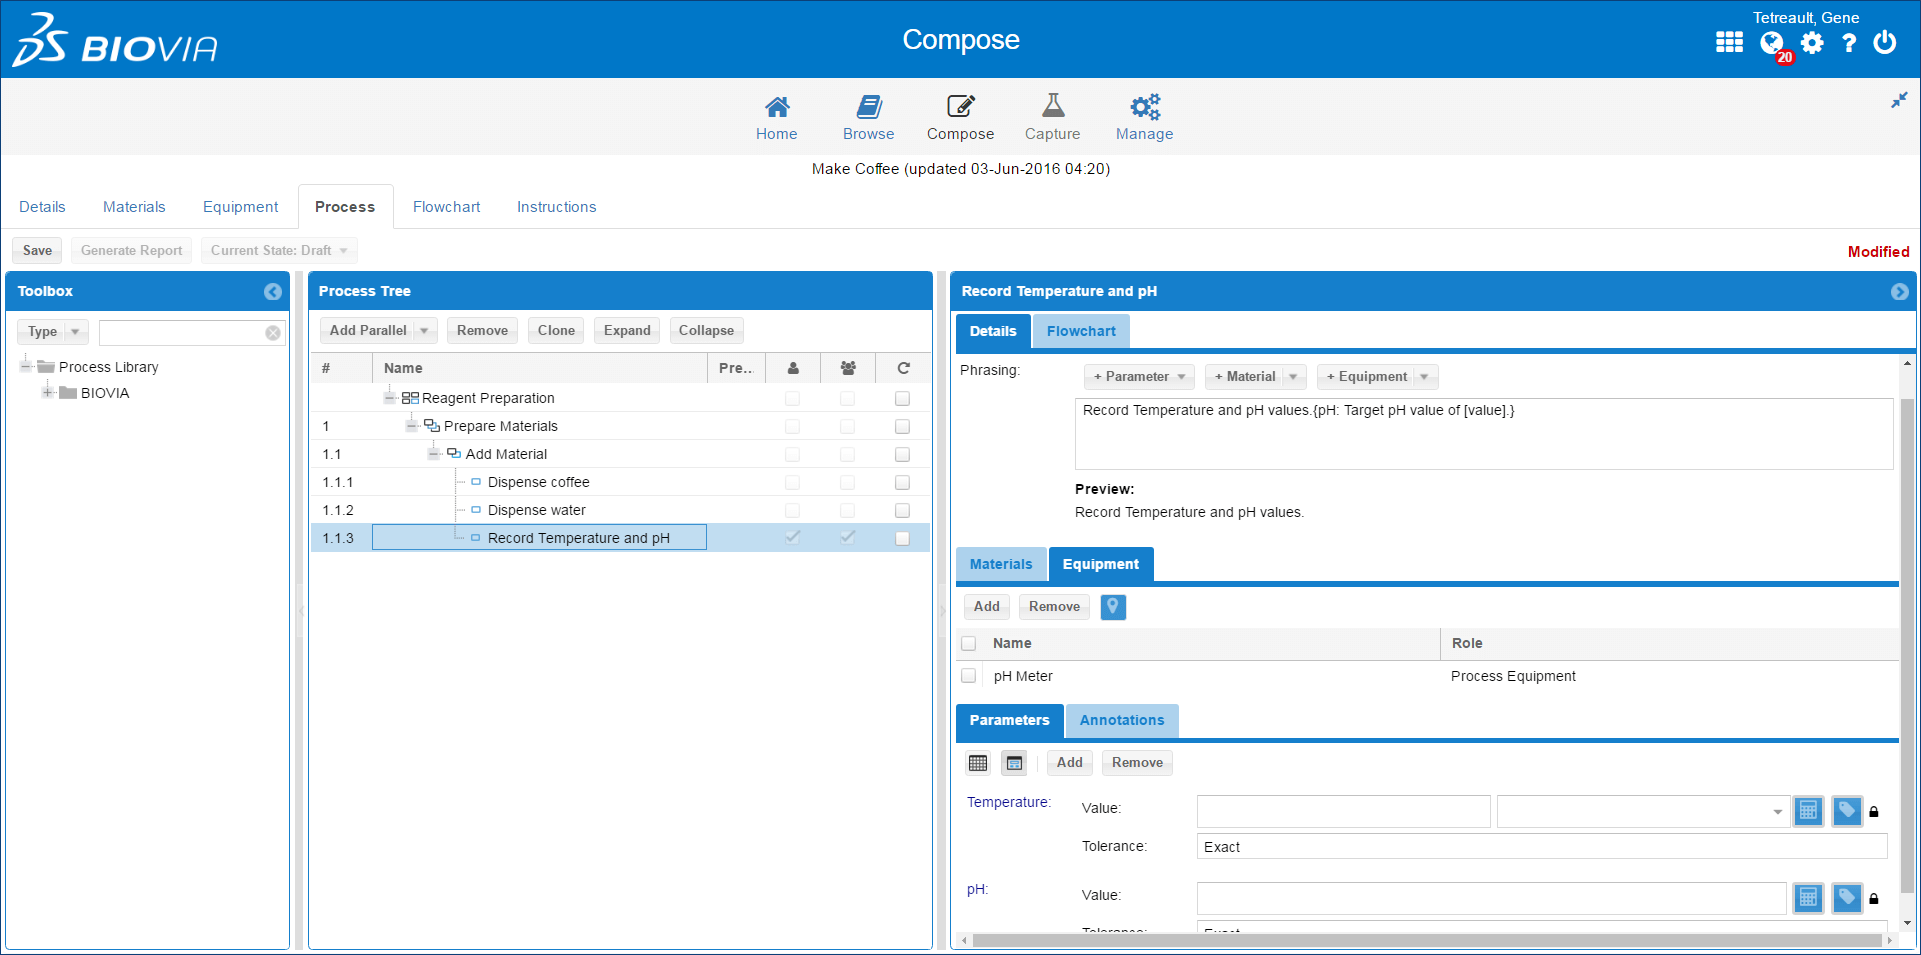Toggle repeat checkbox for Dispense coffee row
Image resolution: width=1921 pixels, height=955 pixels.
pos(902,482)
